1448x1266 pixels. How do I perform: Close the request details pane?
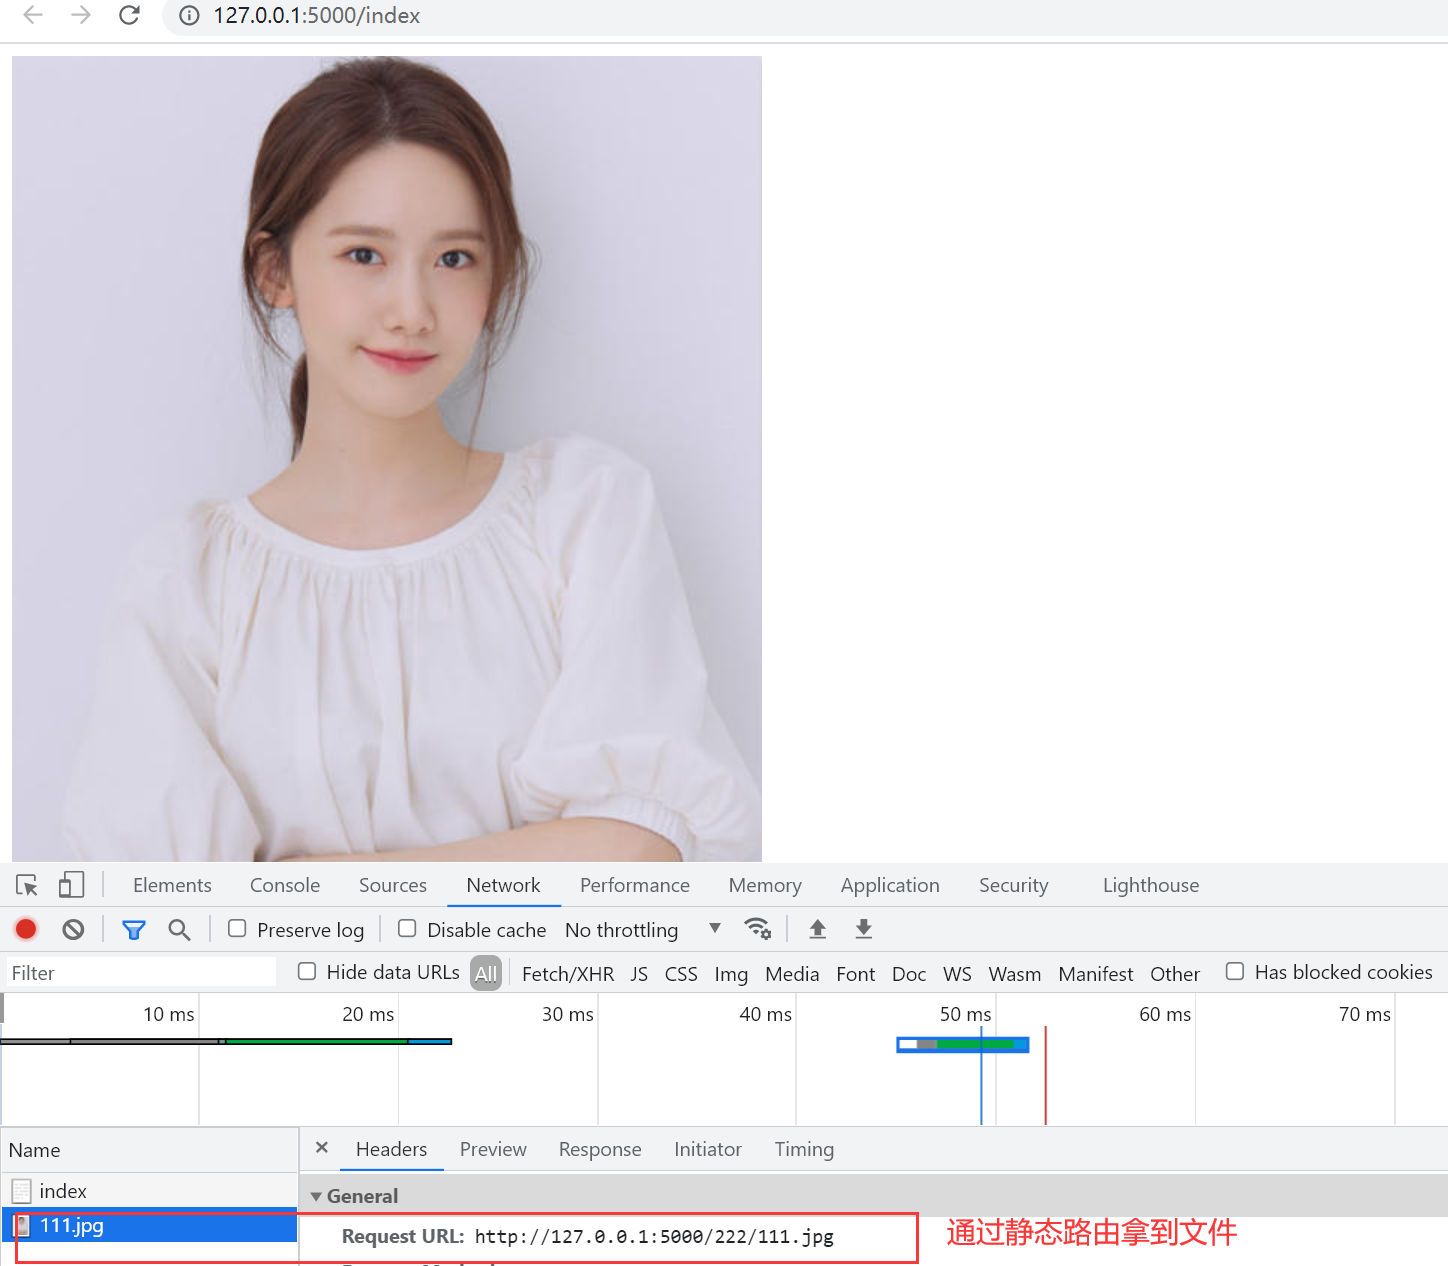322,1148
